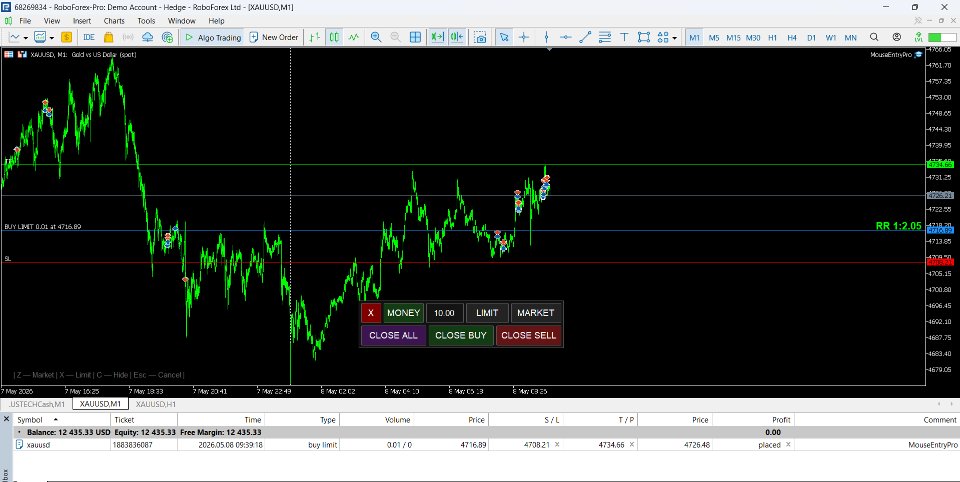Click the New Order button
Screen dimensions: 960x482
point(274,37)
